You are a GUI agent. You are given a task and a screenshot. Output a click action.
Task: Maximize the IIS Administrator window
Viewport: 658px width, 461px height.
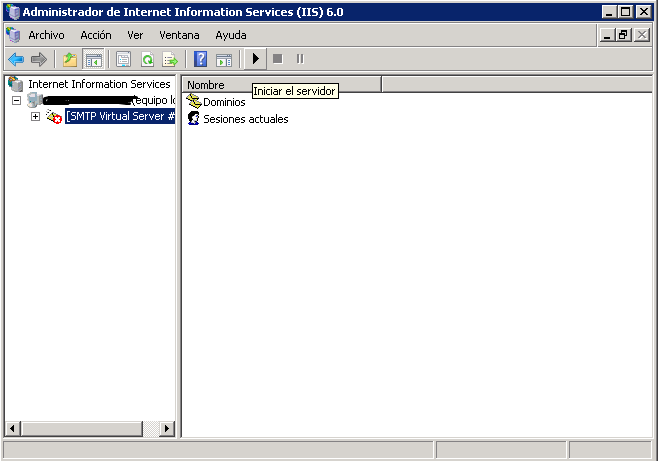[625, 12]
